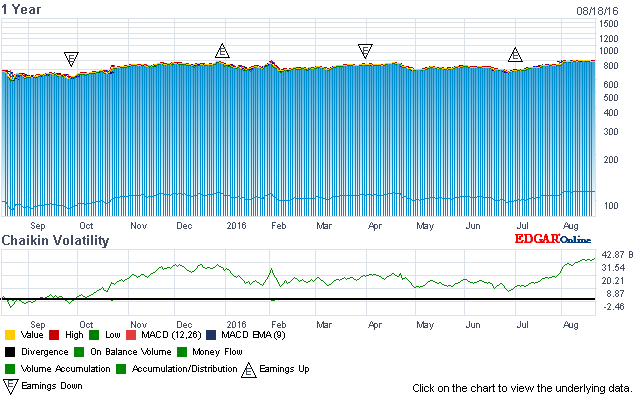Click the 'Accumulation/Distribution' legend label
This screenshot has width=635, height=395.
(x=185, y=369)
